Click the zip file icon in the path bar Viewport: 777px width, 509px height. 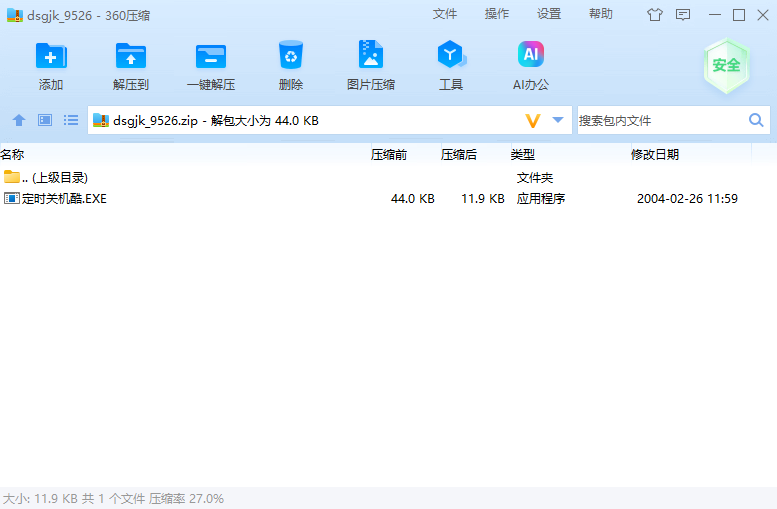(x=101, y=120)
